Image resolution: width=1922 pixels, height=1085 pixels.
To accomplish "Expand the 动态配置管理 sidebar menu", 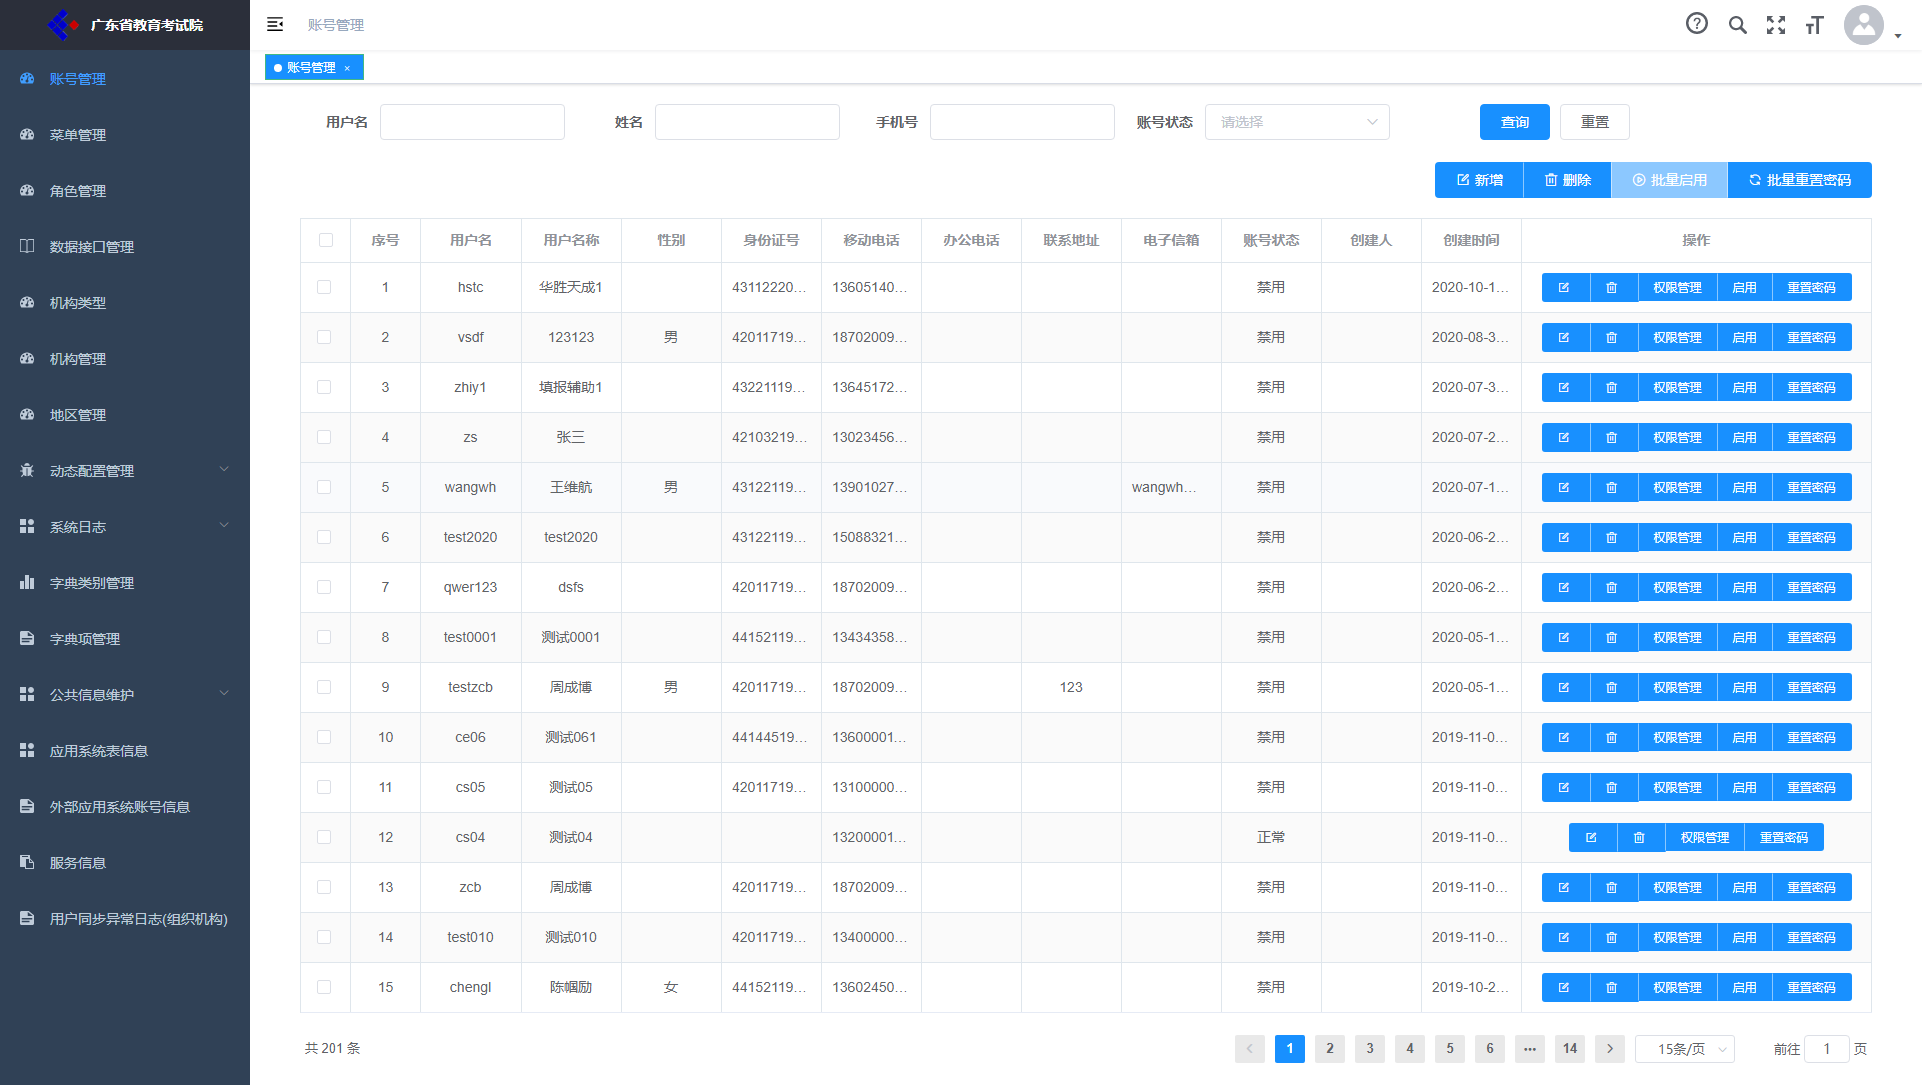I will pyautogui.click(x=125, y=471).
